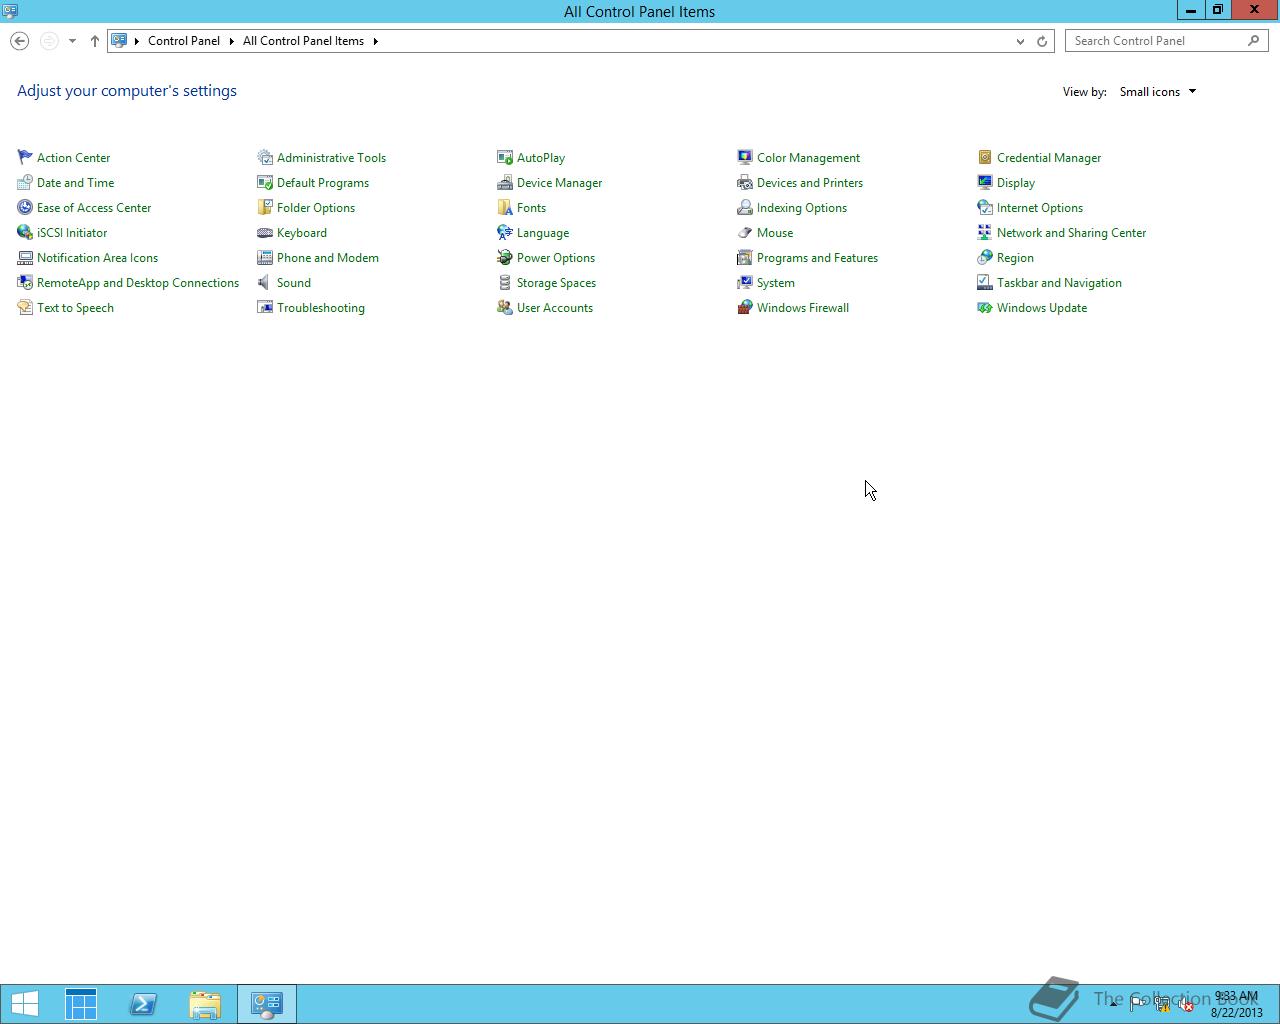The image size is (1280, 1024).
Task: Open the User Accounts icon
Action: (x=505, y=307)
